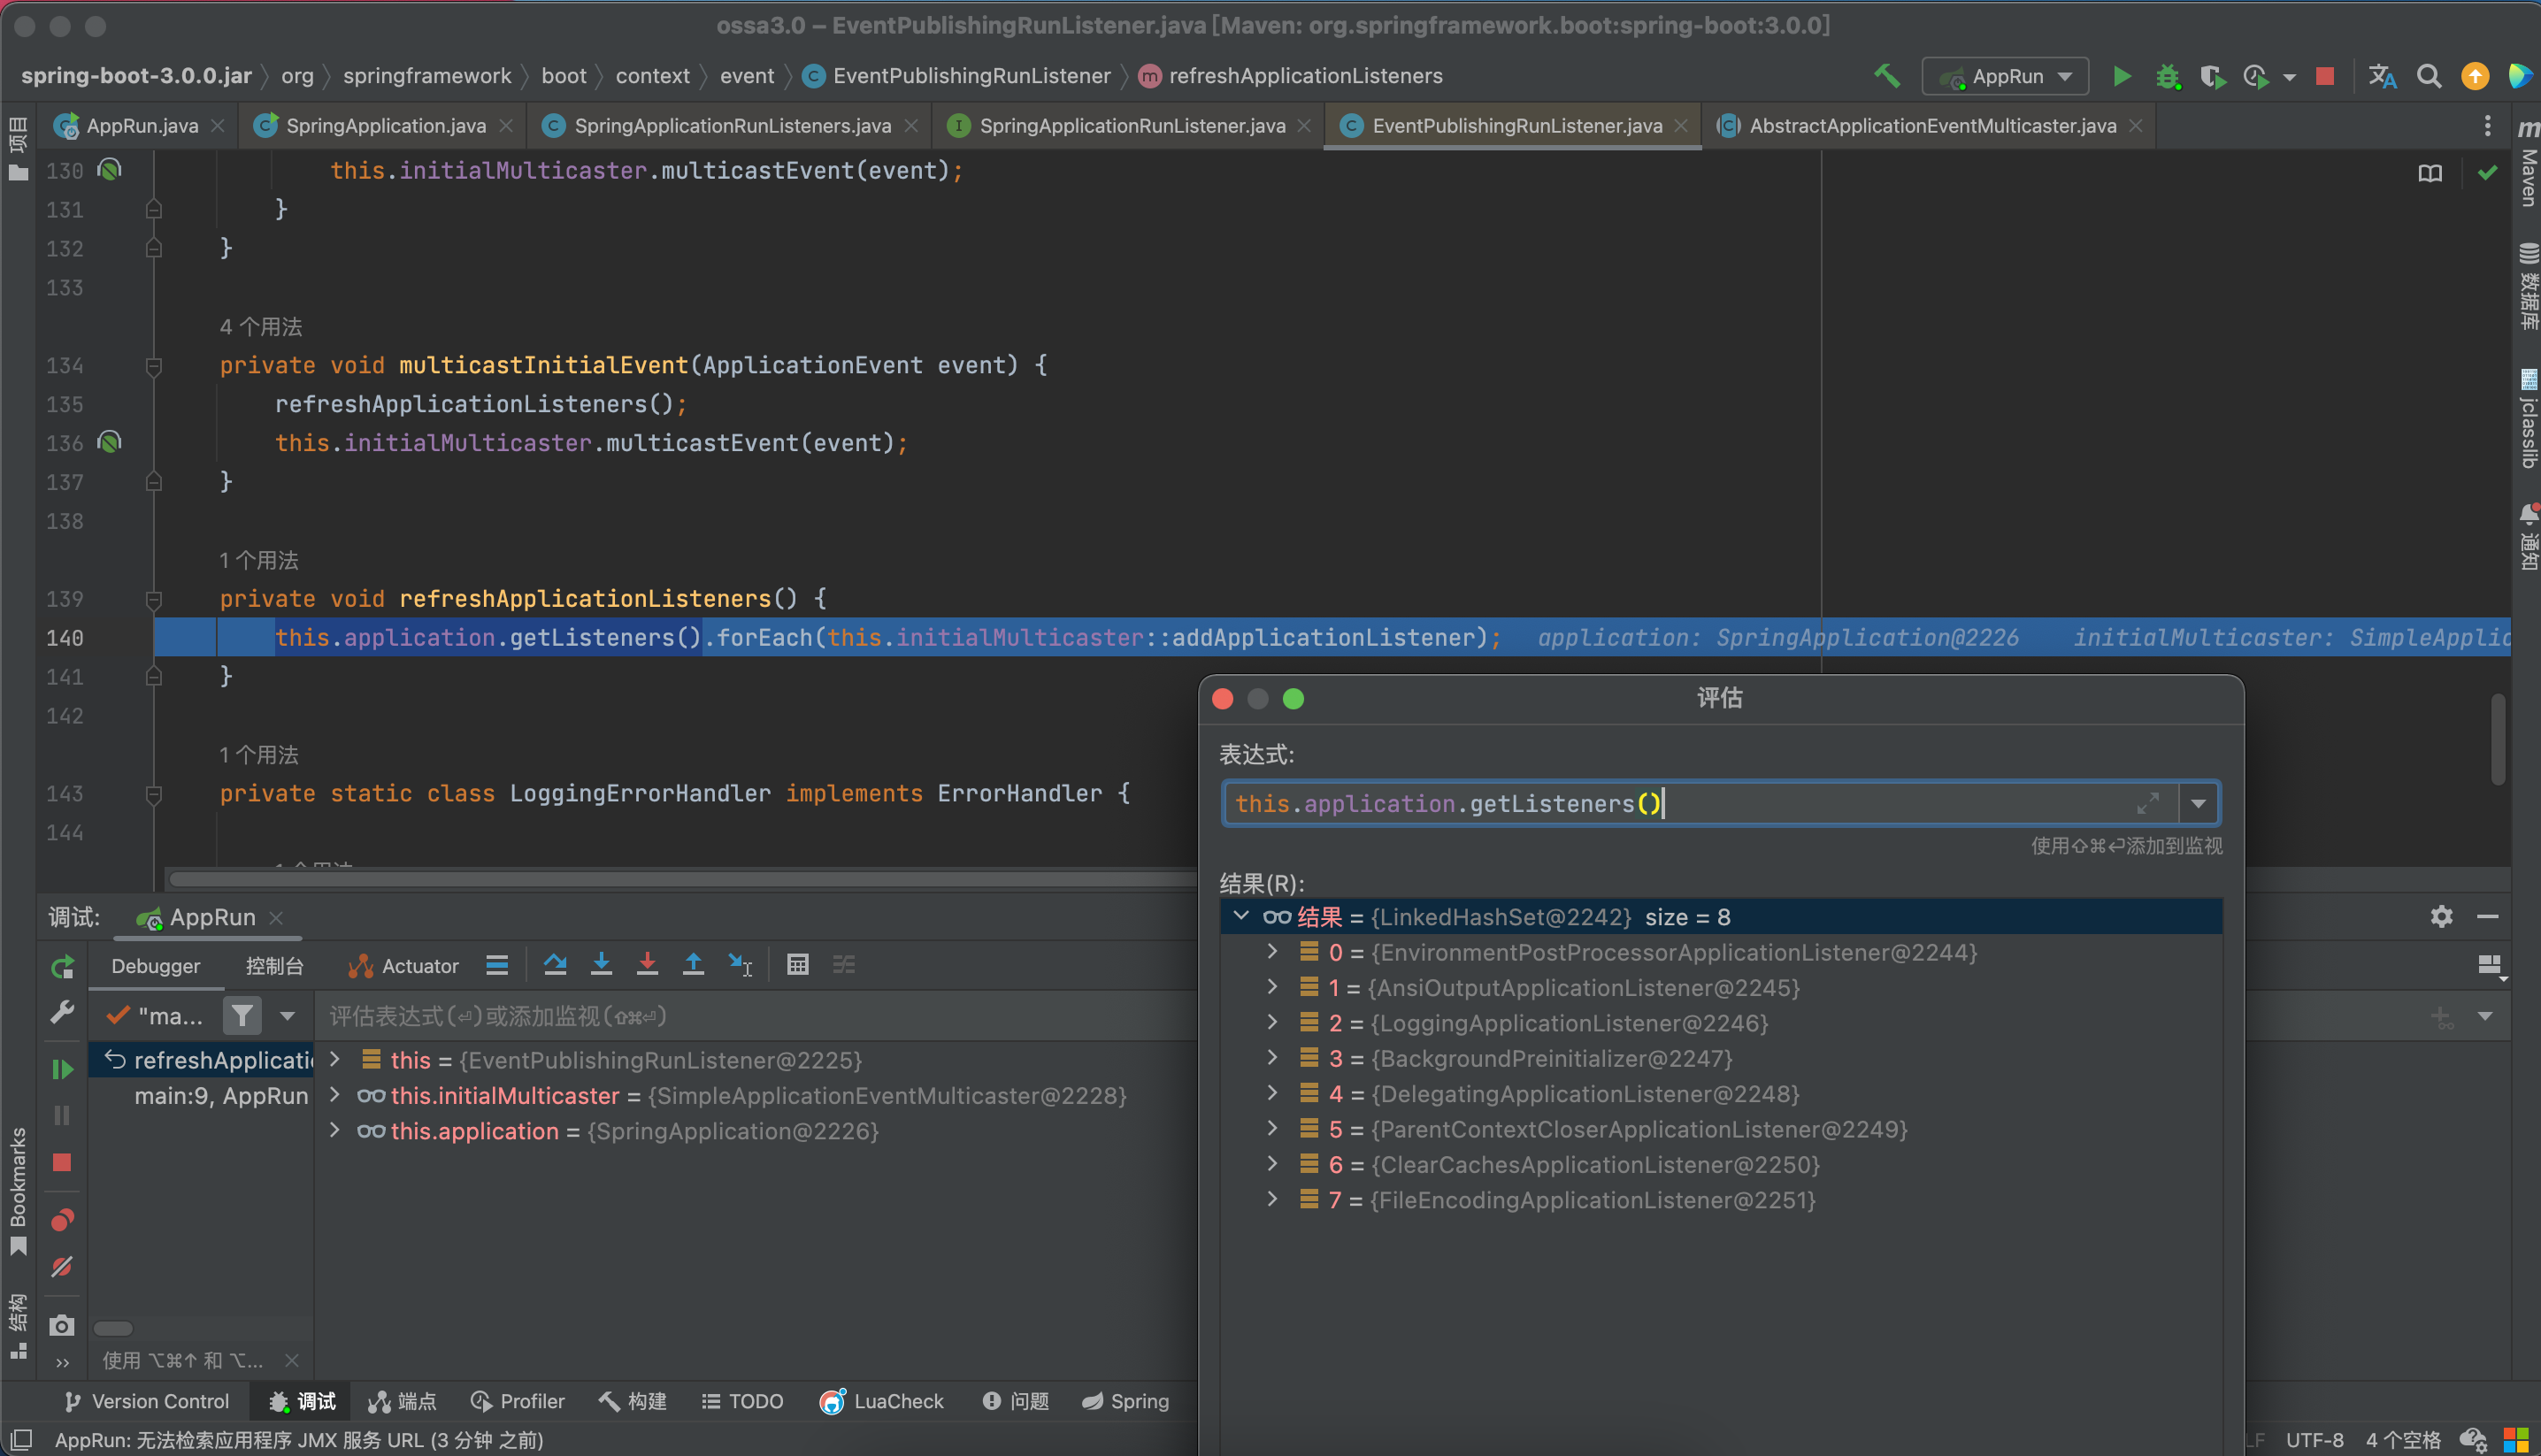This screenshot has width=2541, height=1456.
Task: Click the Build hammer icon in toolbar
Action: coord(1887,76)
